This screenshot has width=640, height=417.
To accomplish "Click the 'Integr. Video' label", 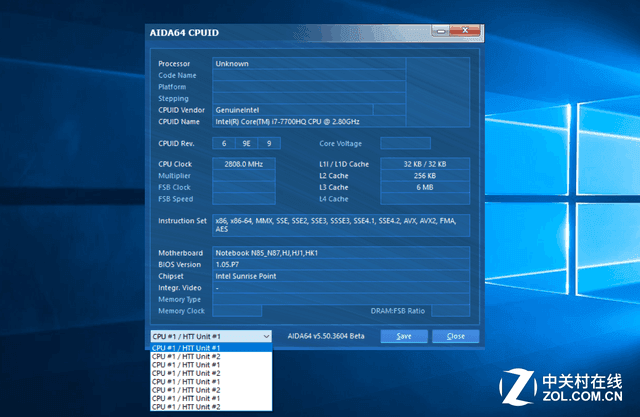I will pos(180,288).
